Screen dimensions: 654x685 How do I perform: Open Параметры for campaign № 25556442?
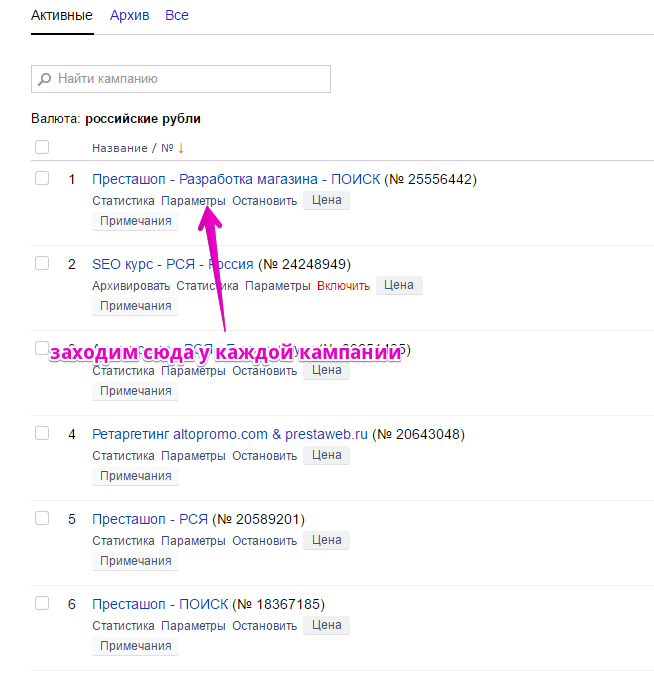point(193,200)
